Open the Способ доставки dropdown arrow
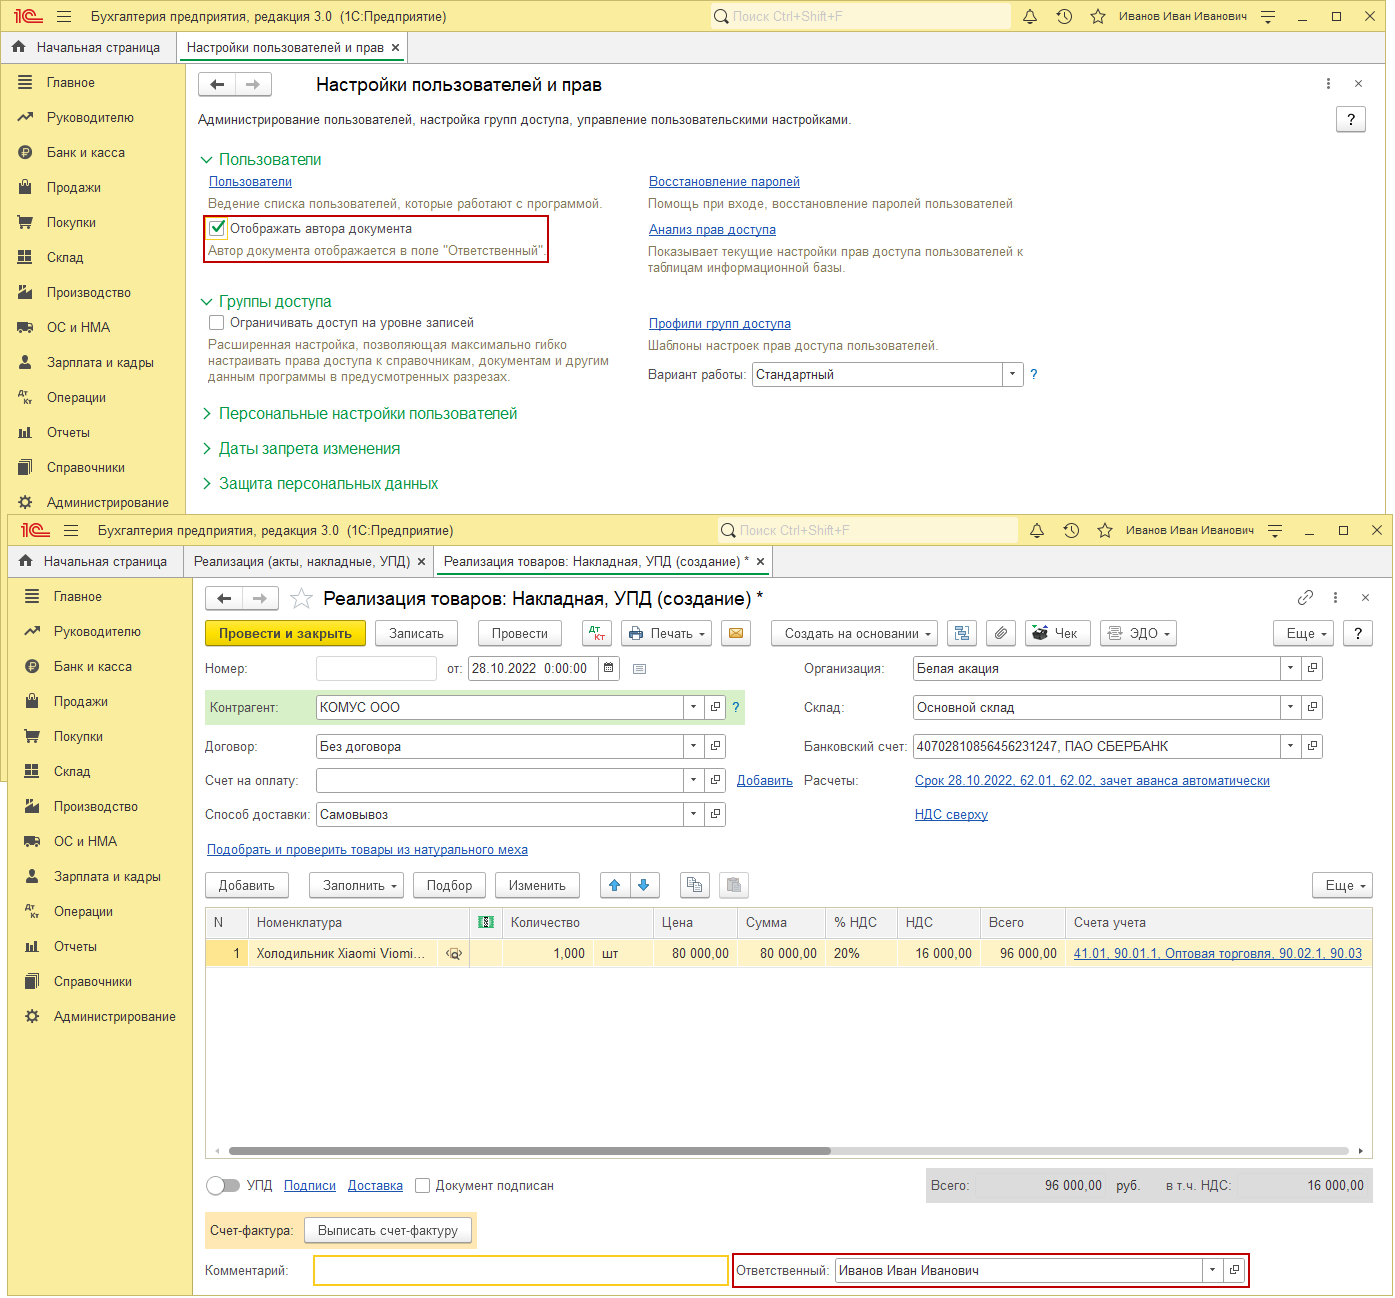 [694, 814]
